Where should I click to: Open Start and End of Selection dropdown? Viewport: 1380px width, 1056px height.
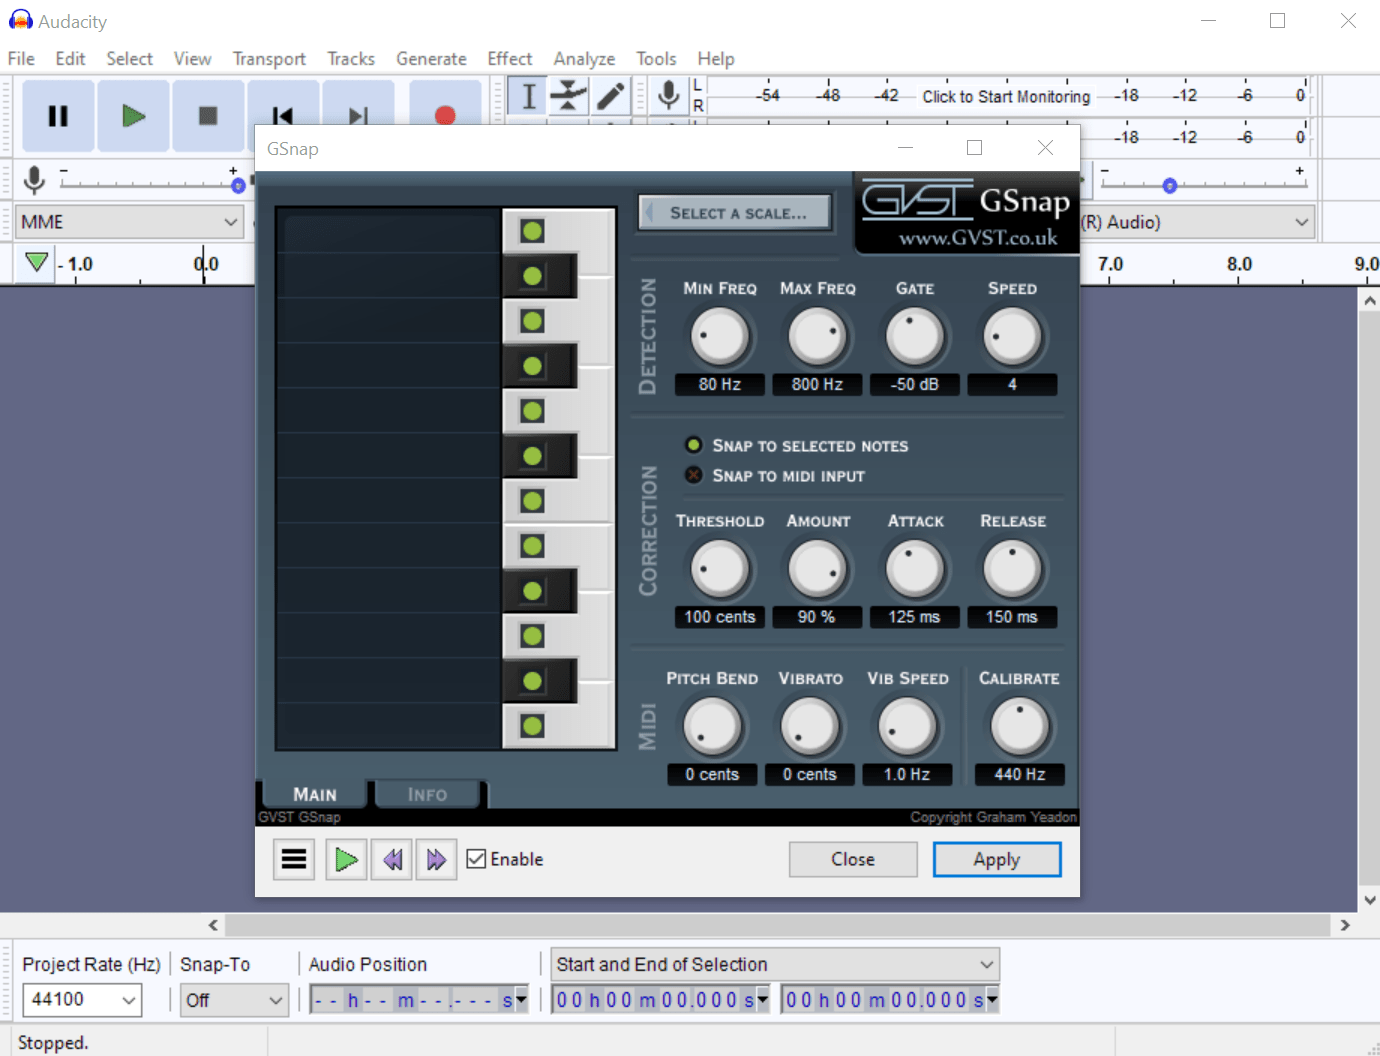tap(775, 964)
